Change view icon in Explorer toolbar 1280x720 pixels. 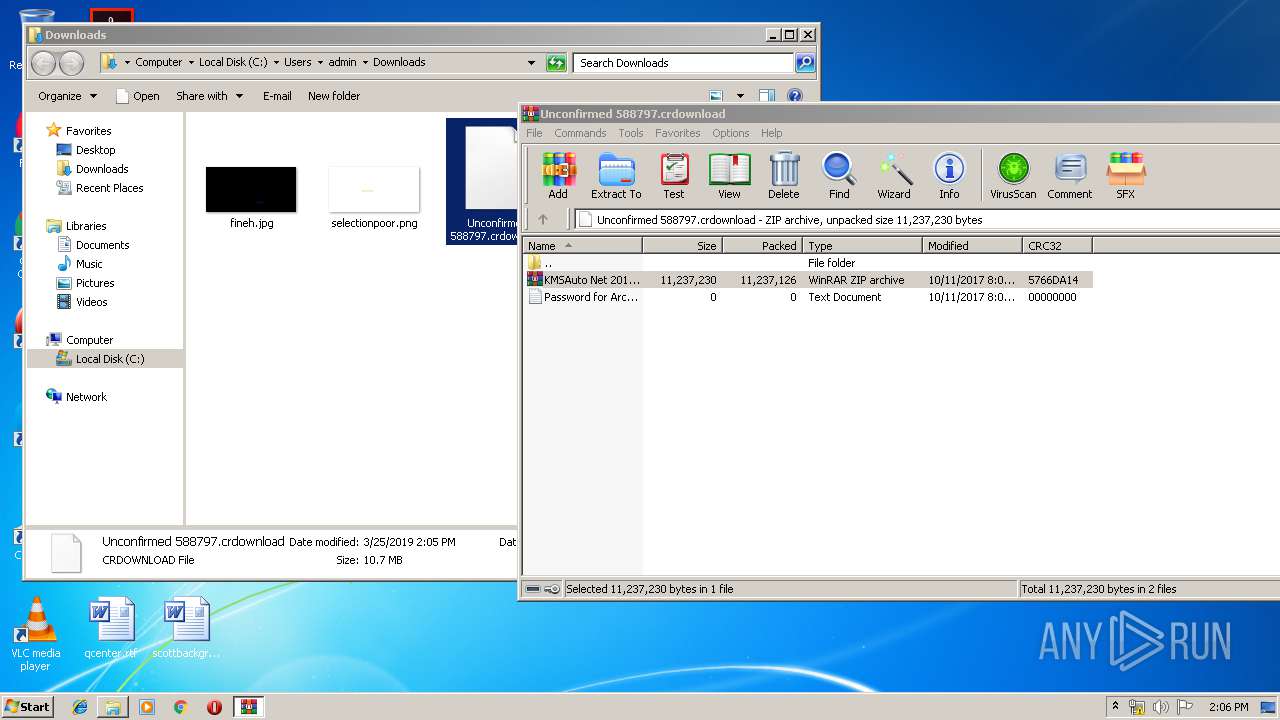click(x=717, y=96)
